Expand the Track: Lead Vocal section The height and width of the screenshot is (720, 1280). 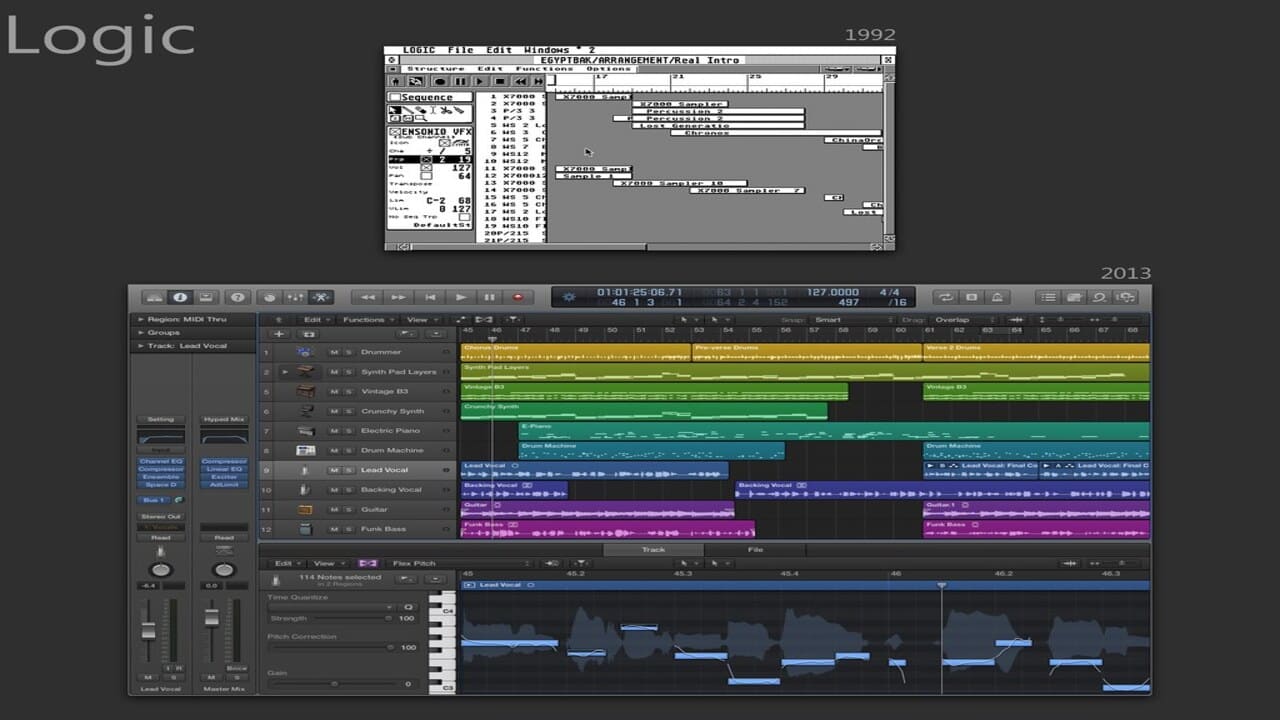point(139,346)
